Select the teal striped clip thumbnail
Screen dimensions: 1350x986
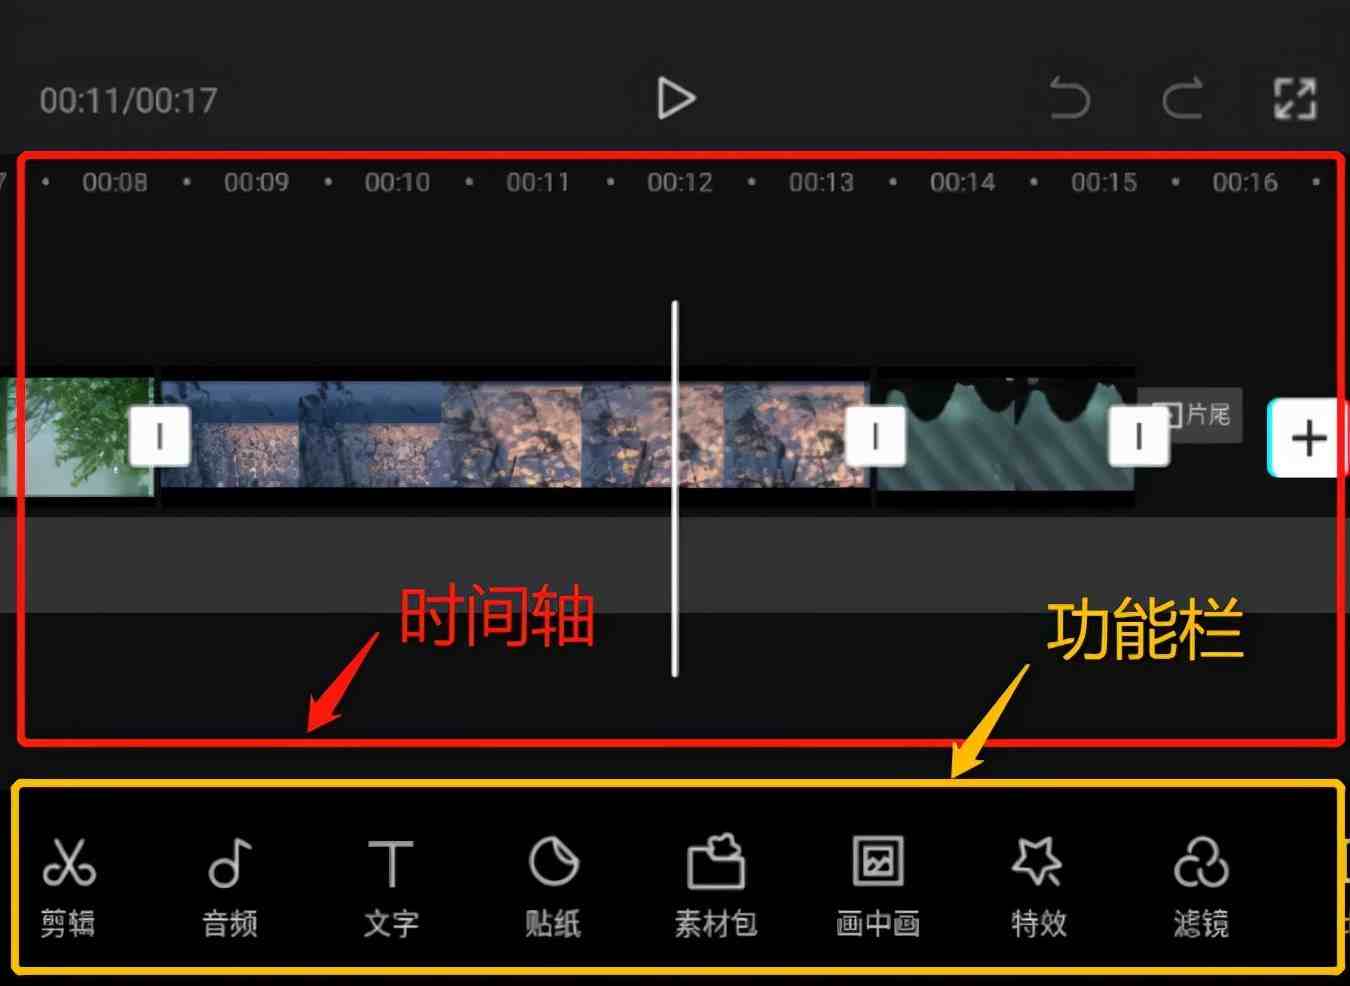click(x=1005, y=434)
